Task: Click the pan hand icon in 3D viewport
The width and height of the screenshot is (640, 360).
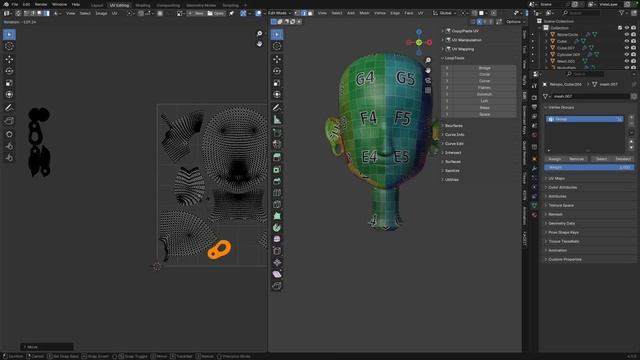Action: point(428,71)
